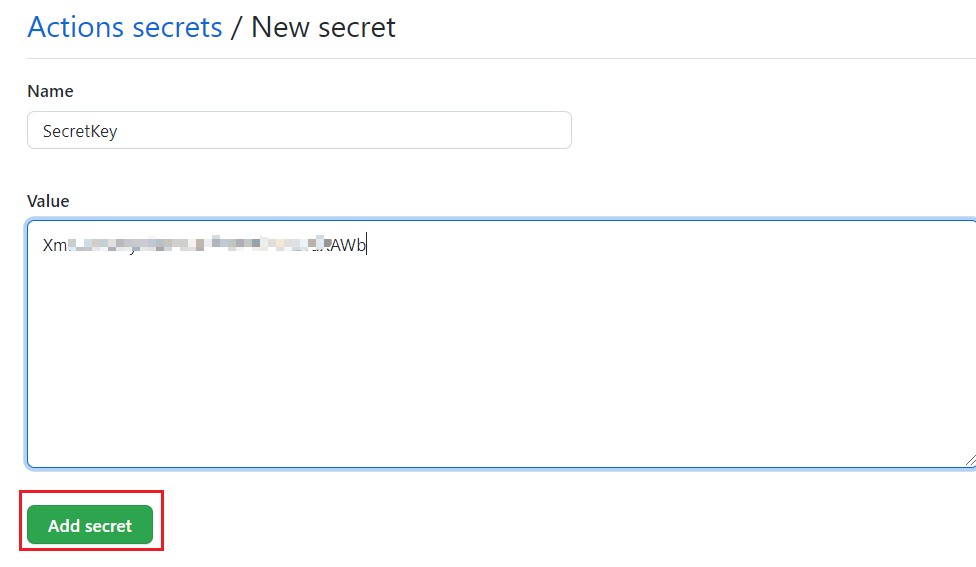Open the Actions secrets breadcrumb link
The height and width of the screenshot is (567, 976).
[124, 27]
